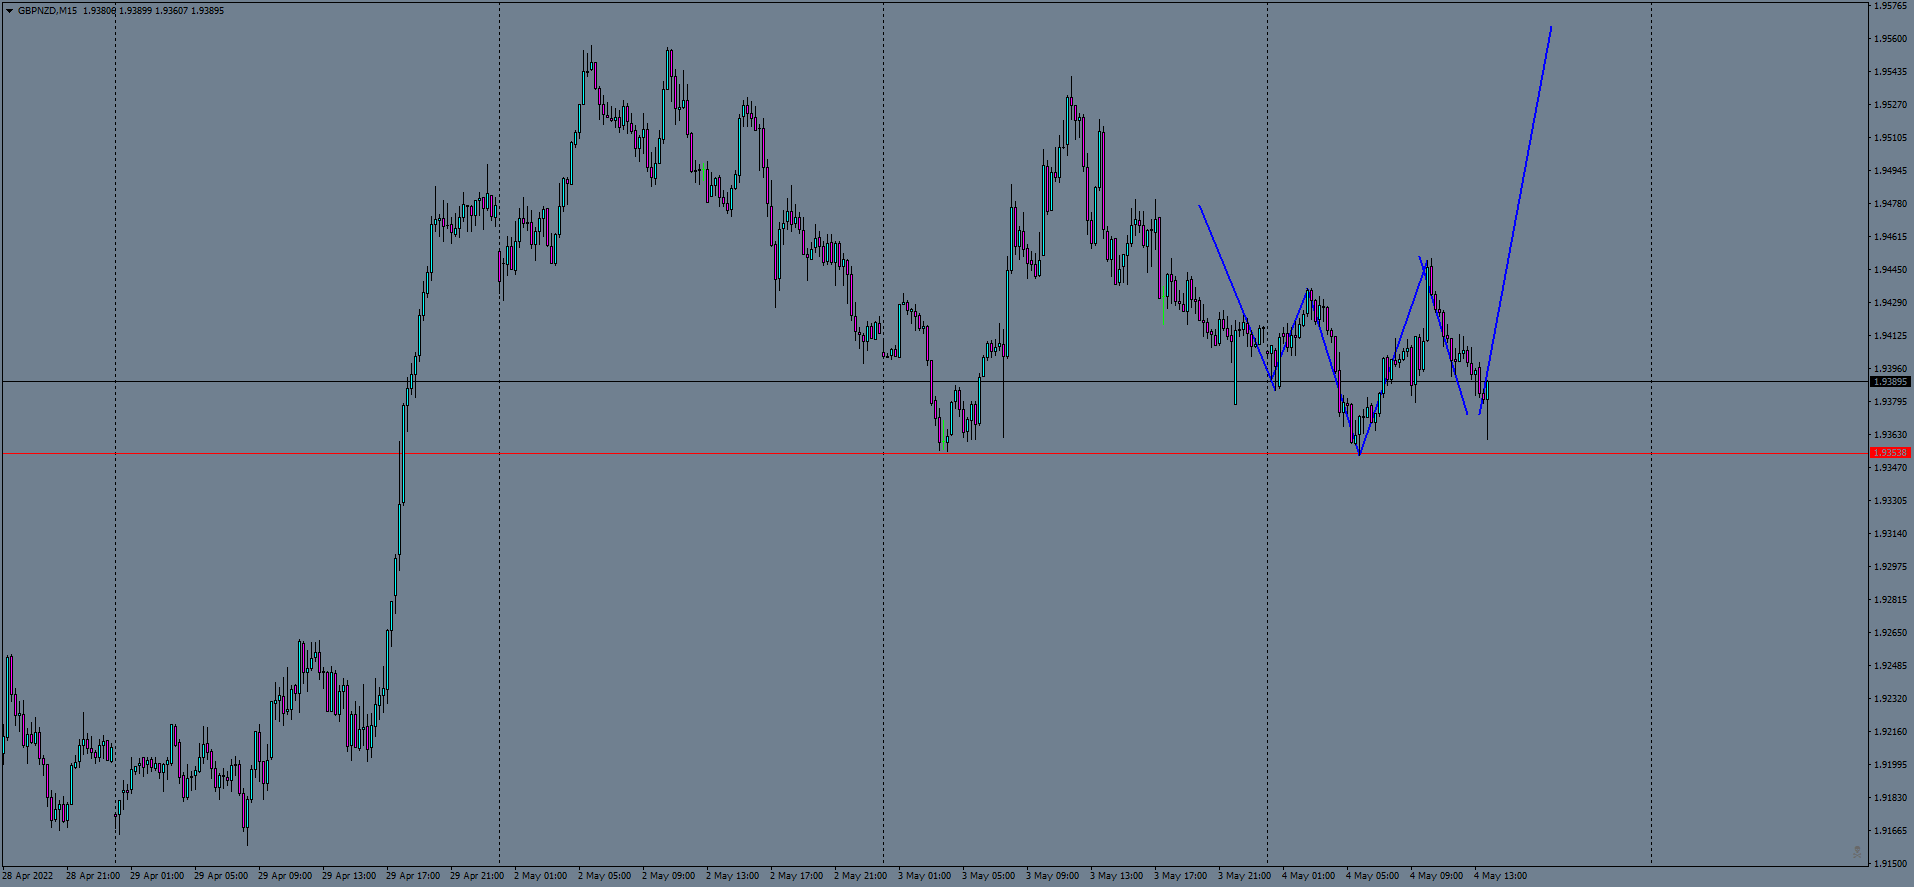Click the open price value 1.93808
The width and height of the screenshot is (1914, 887).
100,11
